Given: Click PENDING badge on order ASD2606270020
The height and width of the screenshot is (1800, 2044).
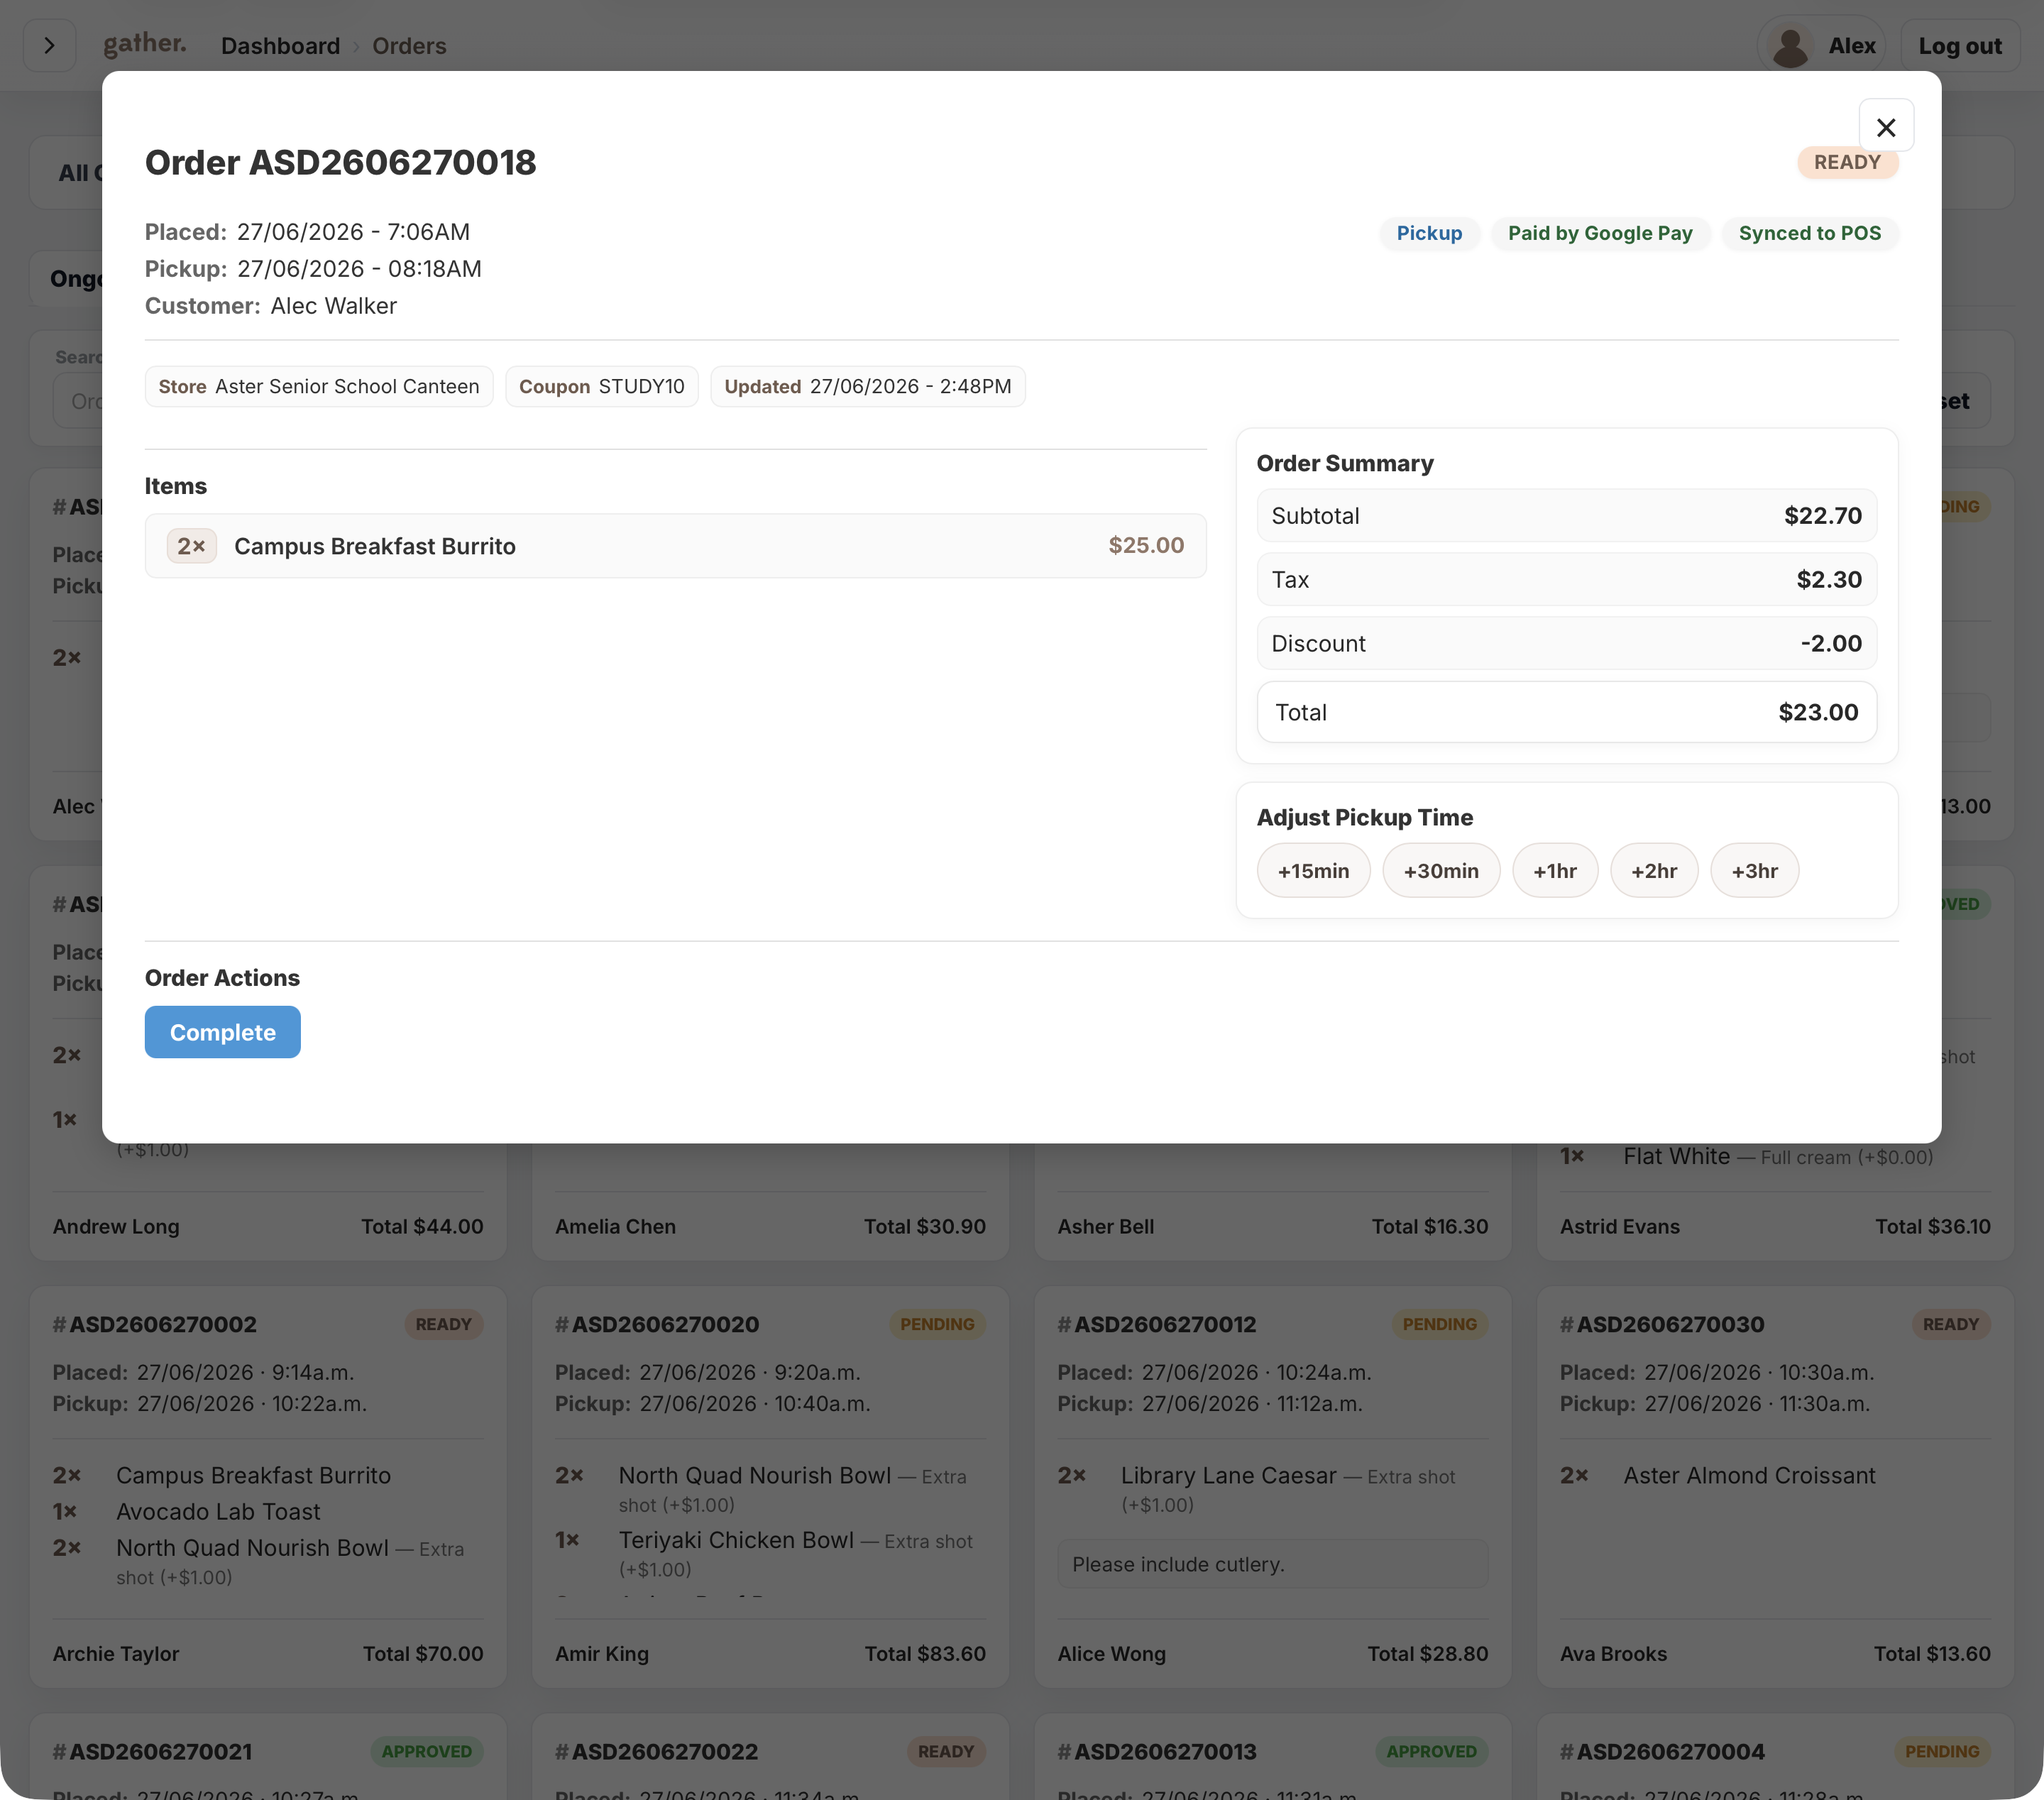Looking at the screenshot, I should [x=937, y=1324].
